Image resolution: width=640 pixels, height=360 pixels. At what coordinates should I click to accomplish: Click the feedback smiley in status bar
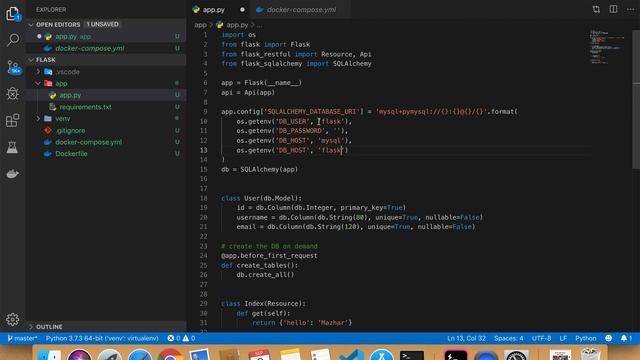click(609, 338)
